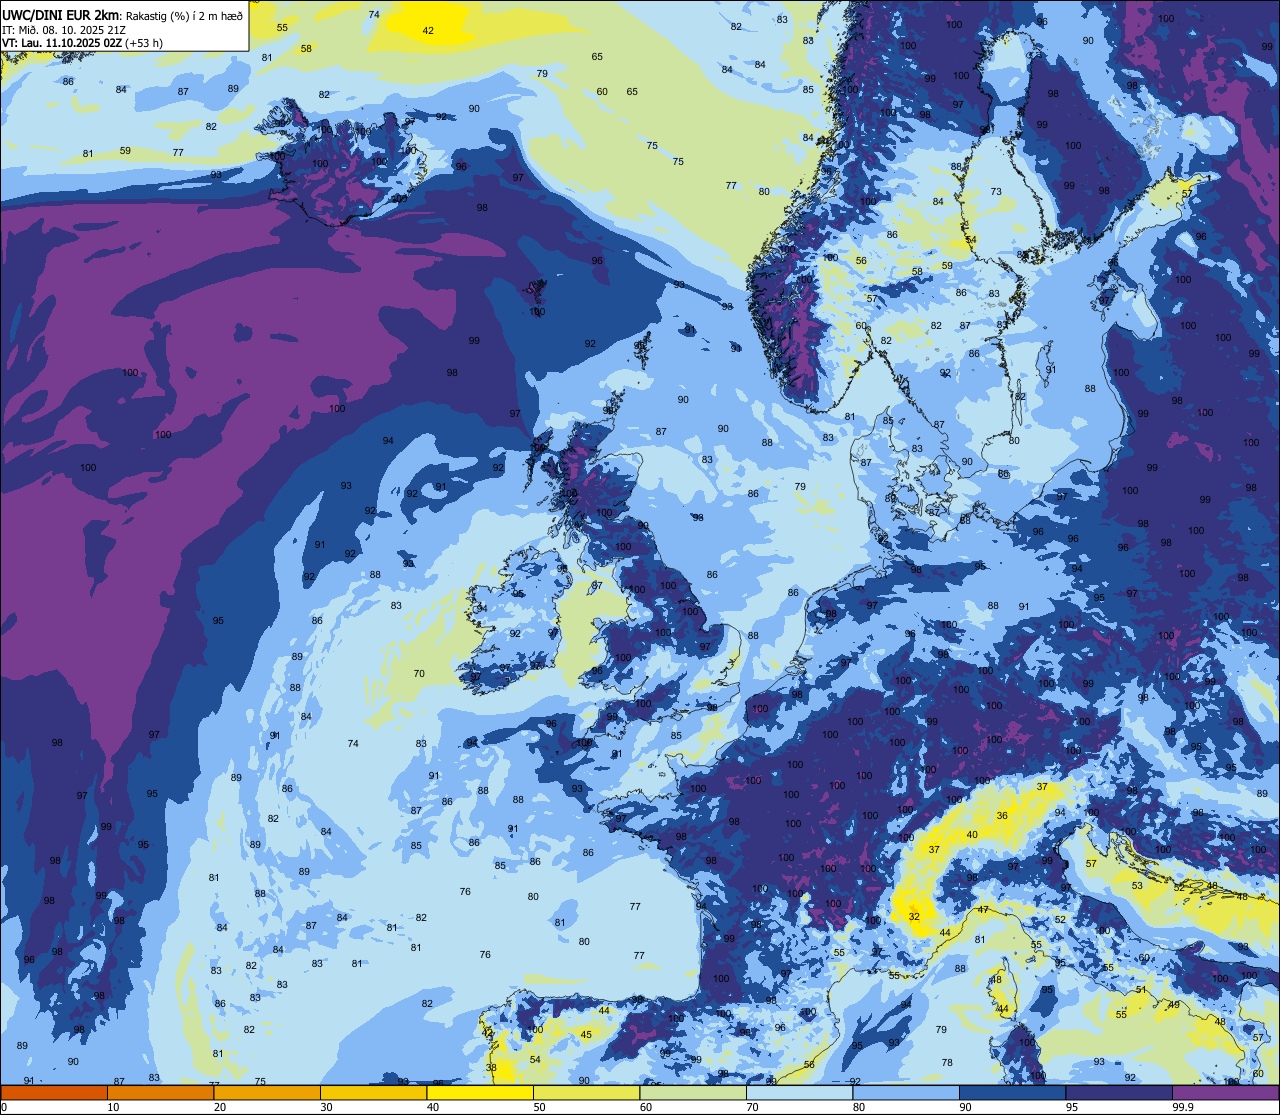Click the '36' value over the Alps
The height and width of the screenshot is (1115, 1280).
click(x=1002, y=816)
